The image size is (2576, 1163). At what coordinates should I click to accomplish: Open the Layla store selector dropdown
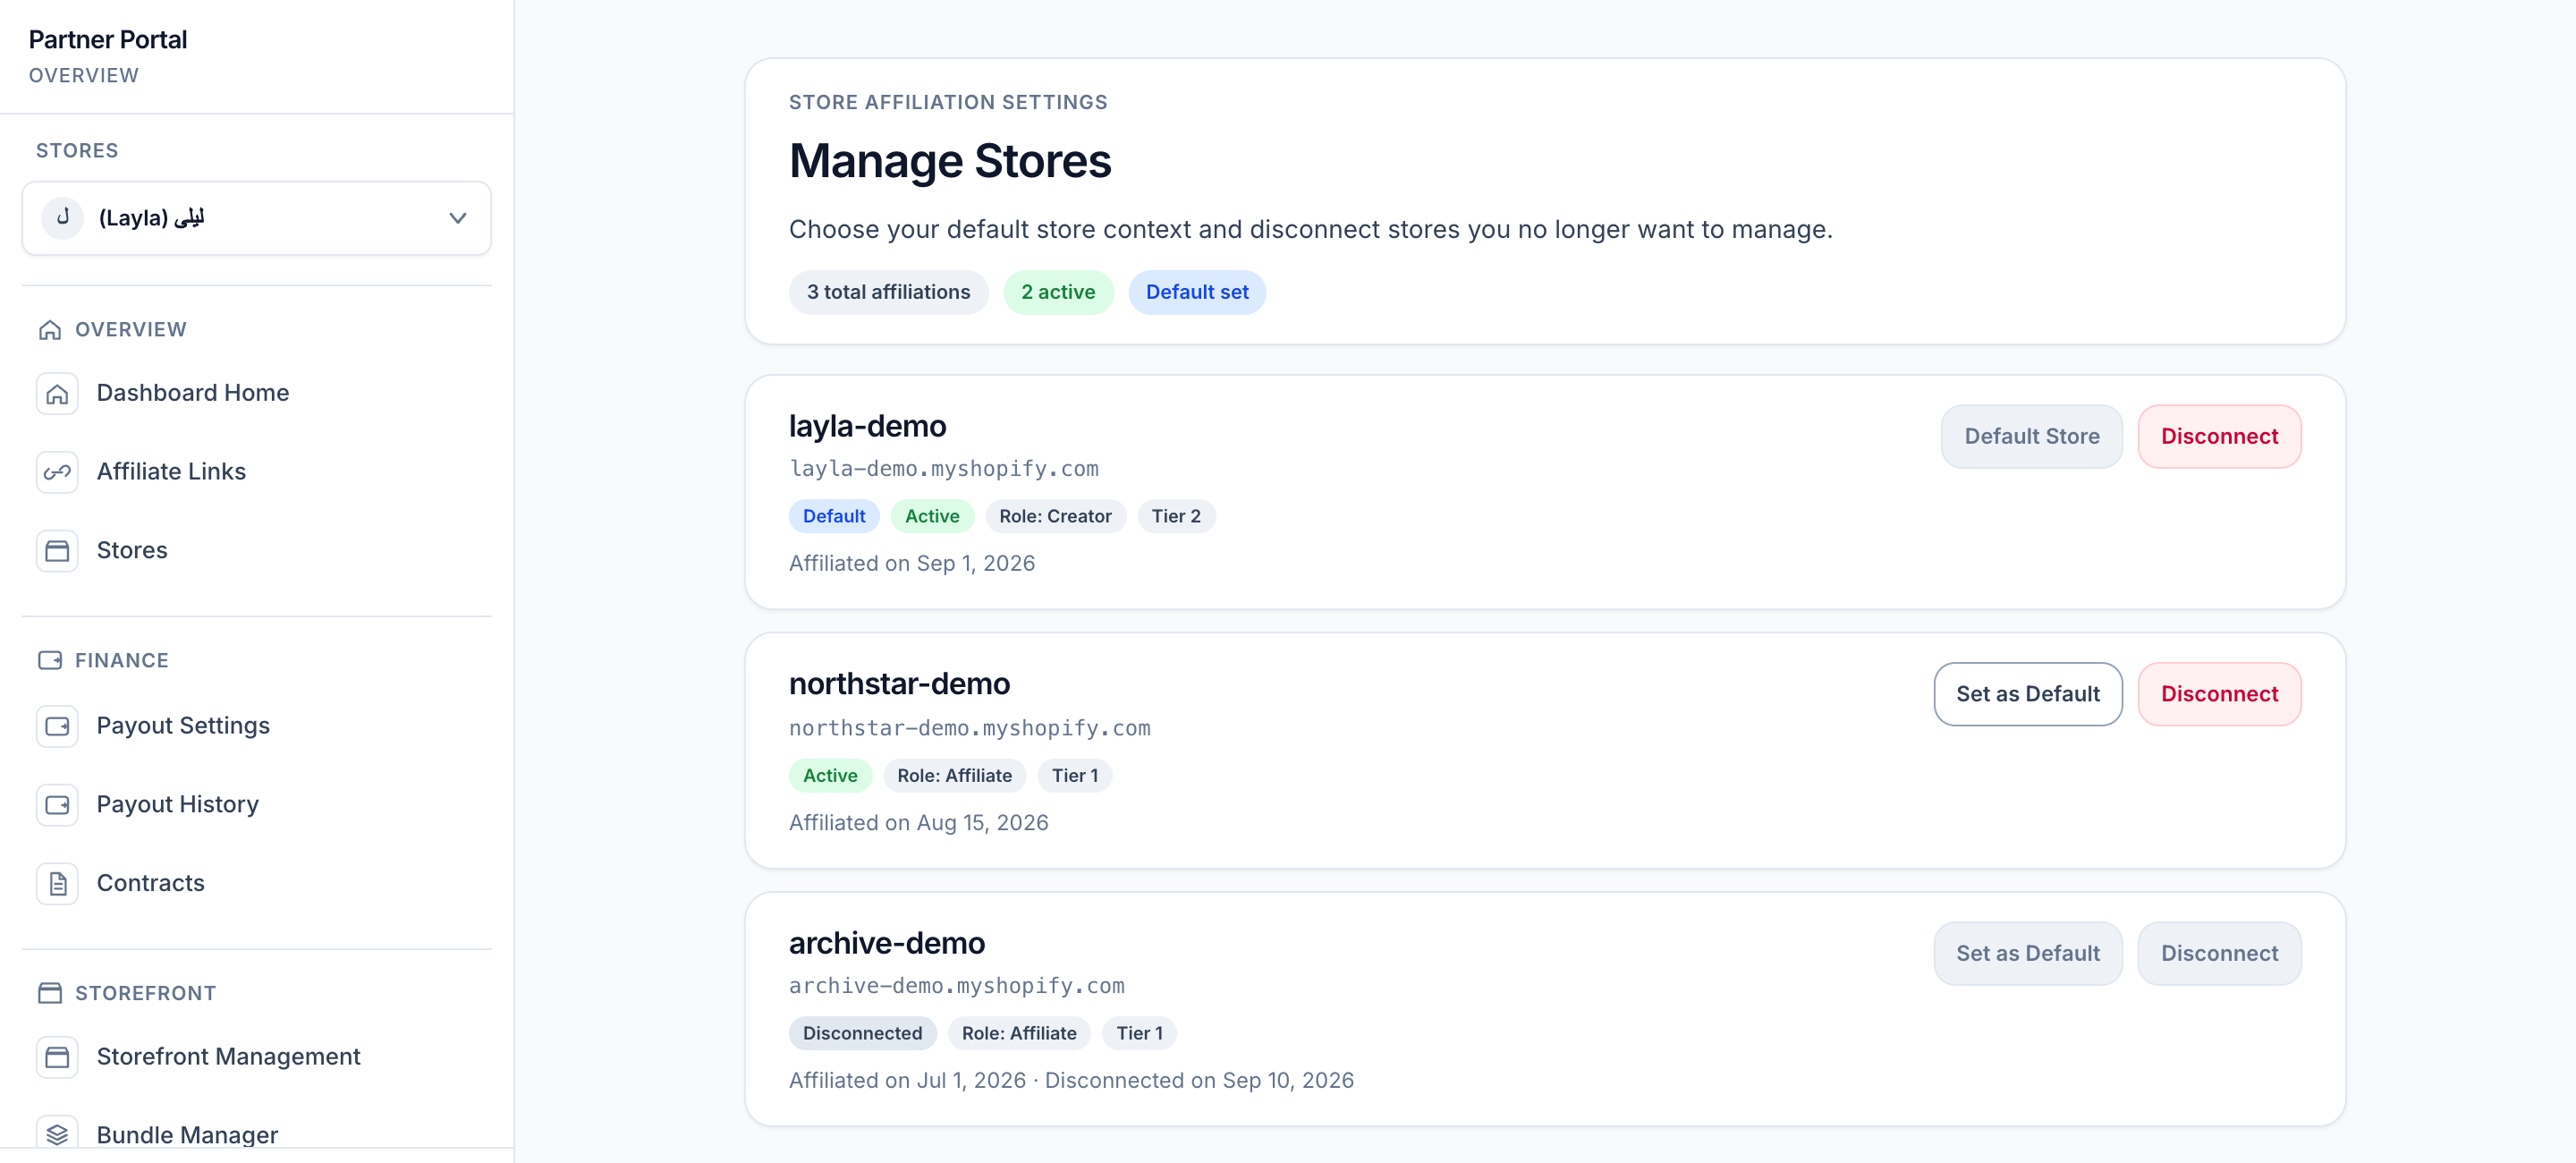pos(256,218)
